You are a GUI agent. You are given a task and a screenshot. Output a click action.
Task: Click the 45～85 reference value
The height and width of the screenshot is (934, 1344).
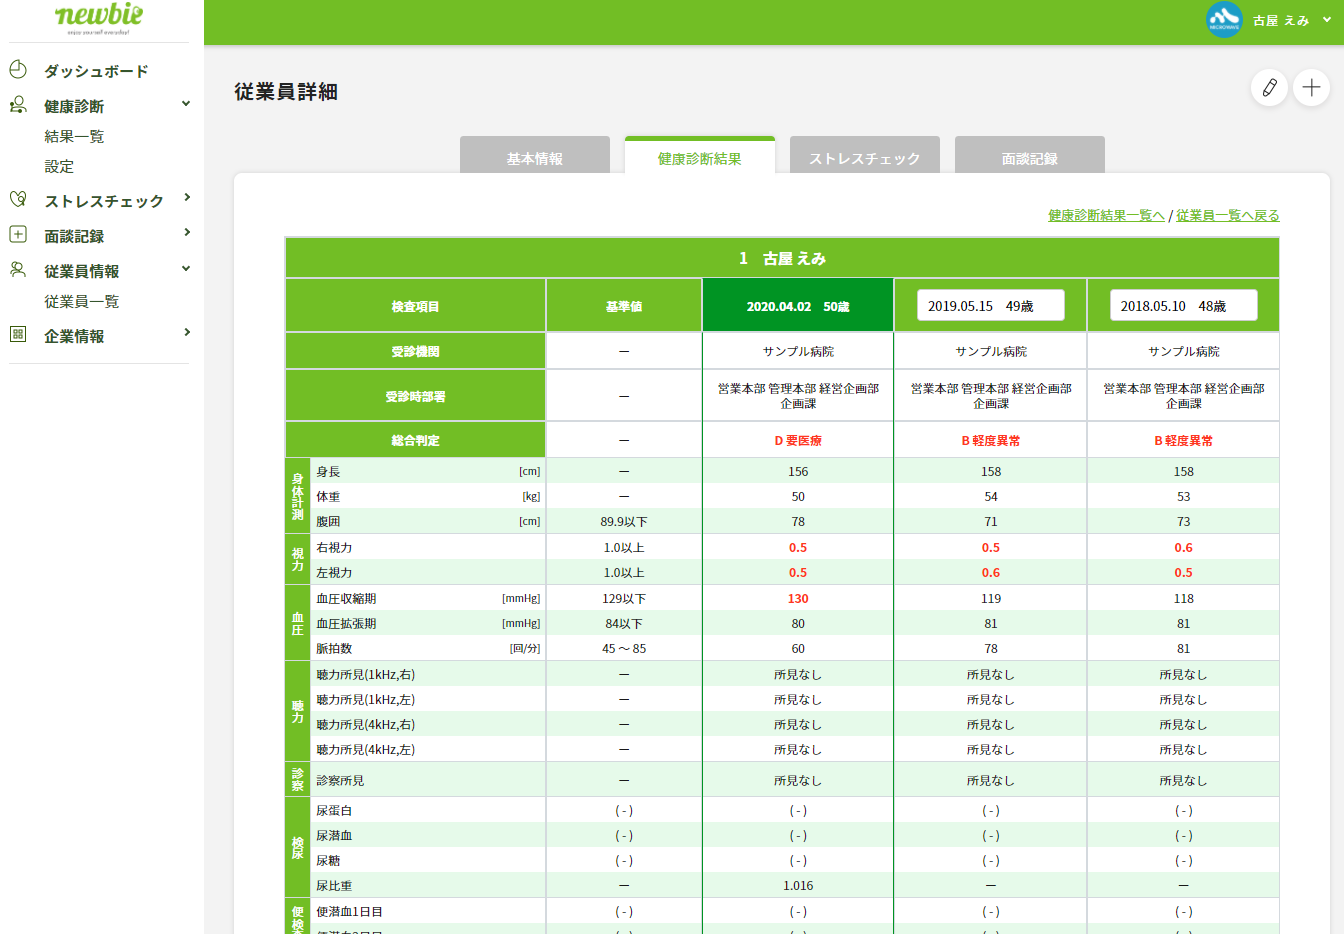click(624, 648)
